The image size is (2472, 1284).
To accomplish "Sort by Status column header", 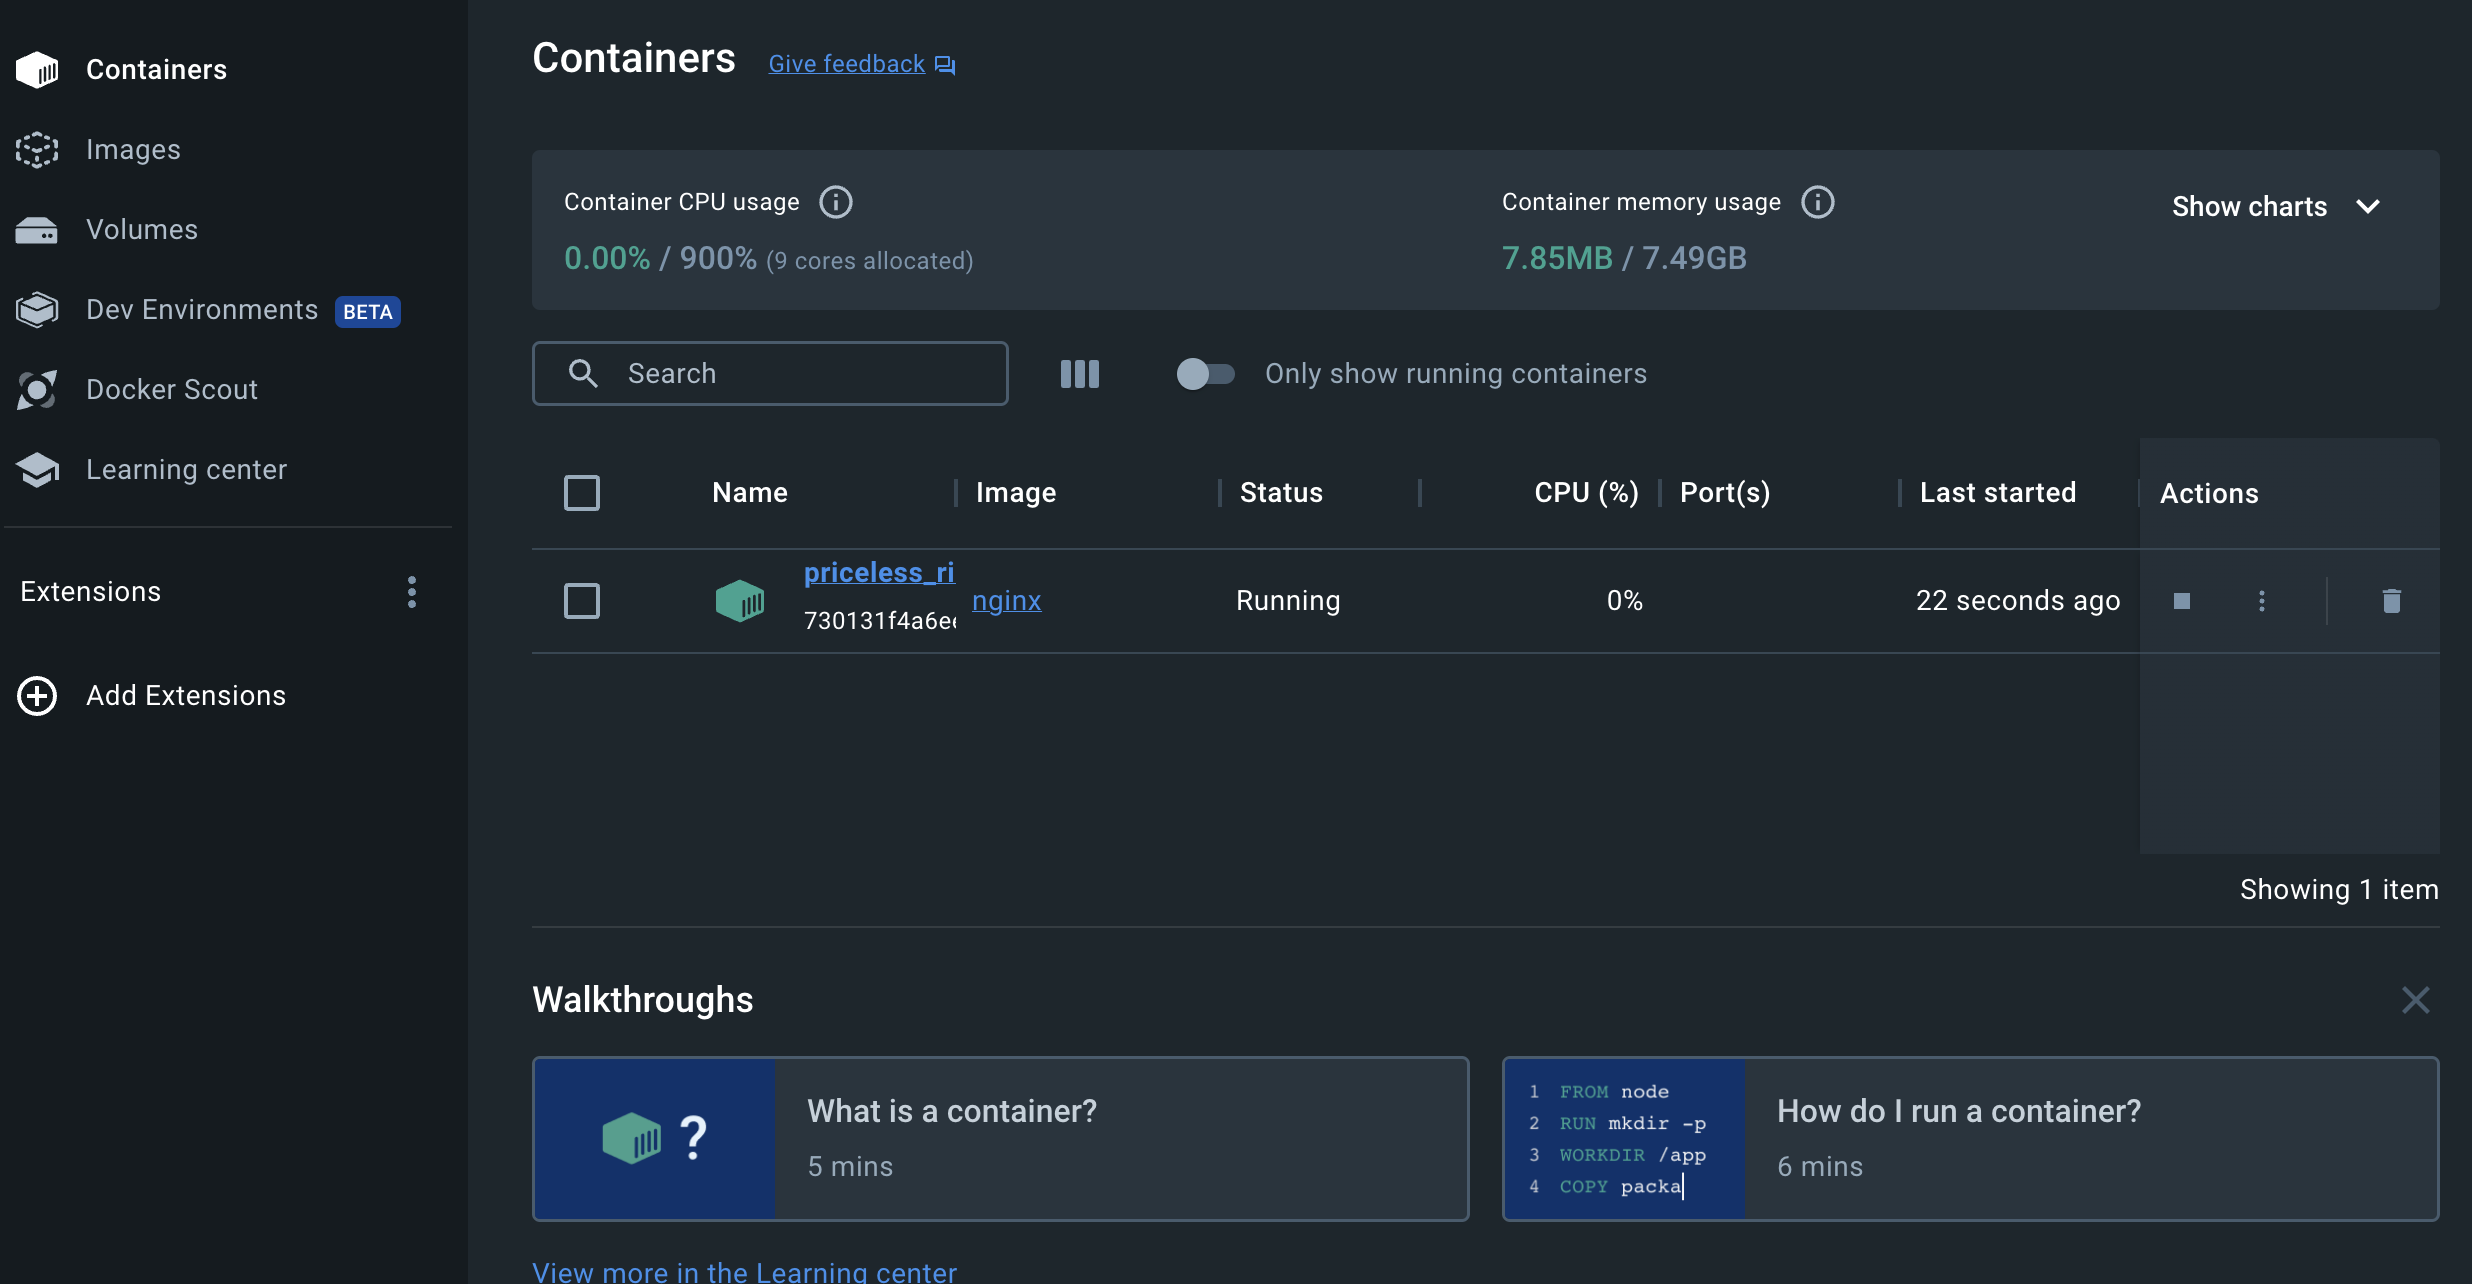I will (1282, 493).
